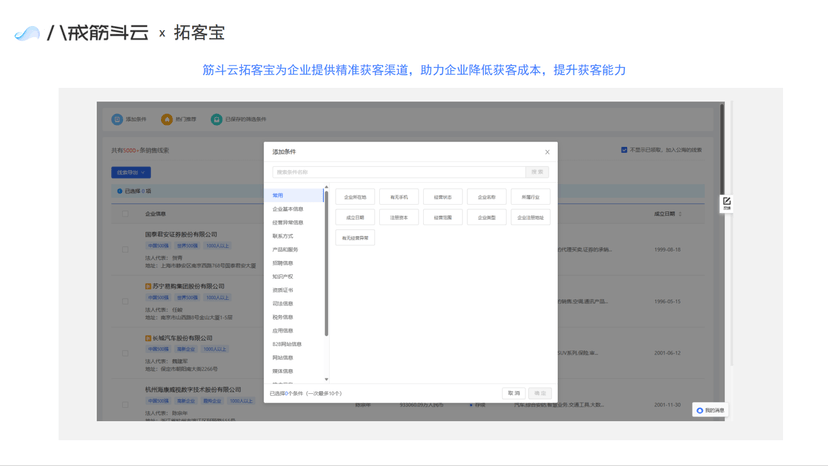Select the 网站信息 category
Screen dimensions: 828x466
tap(283, 358)
